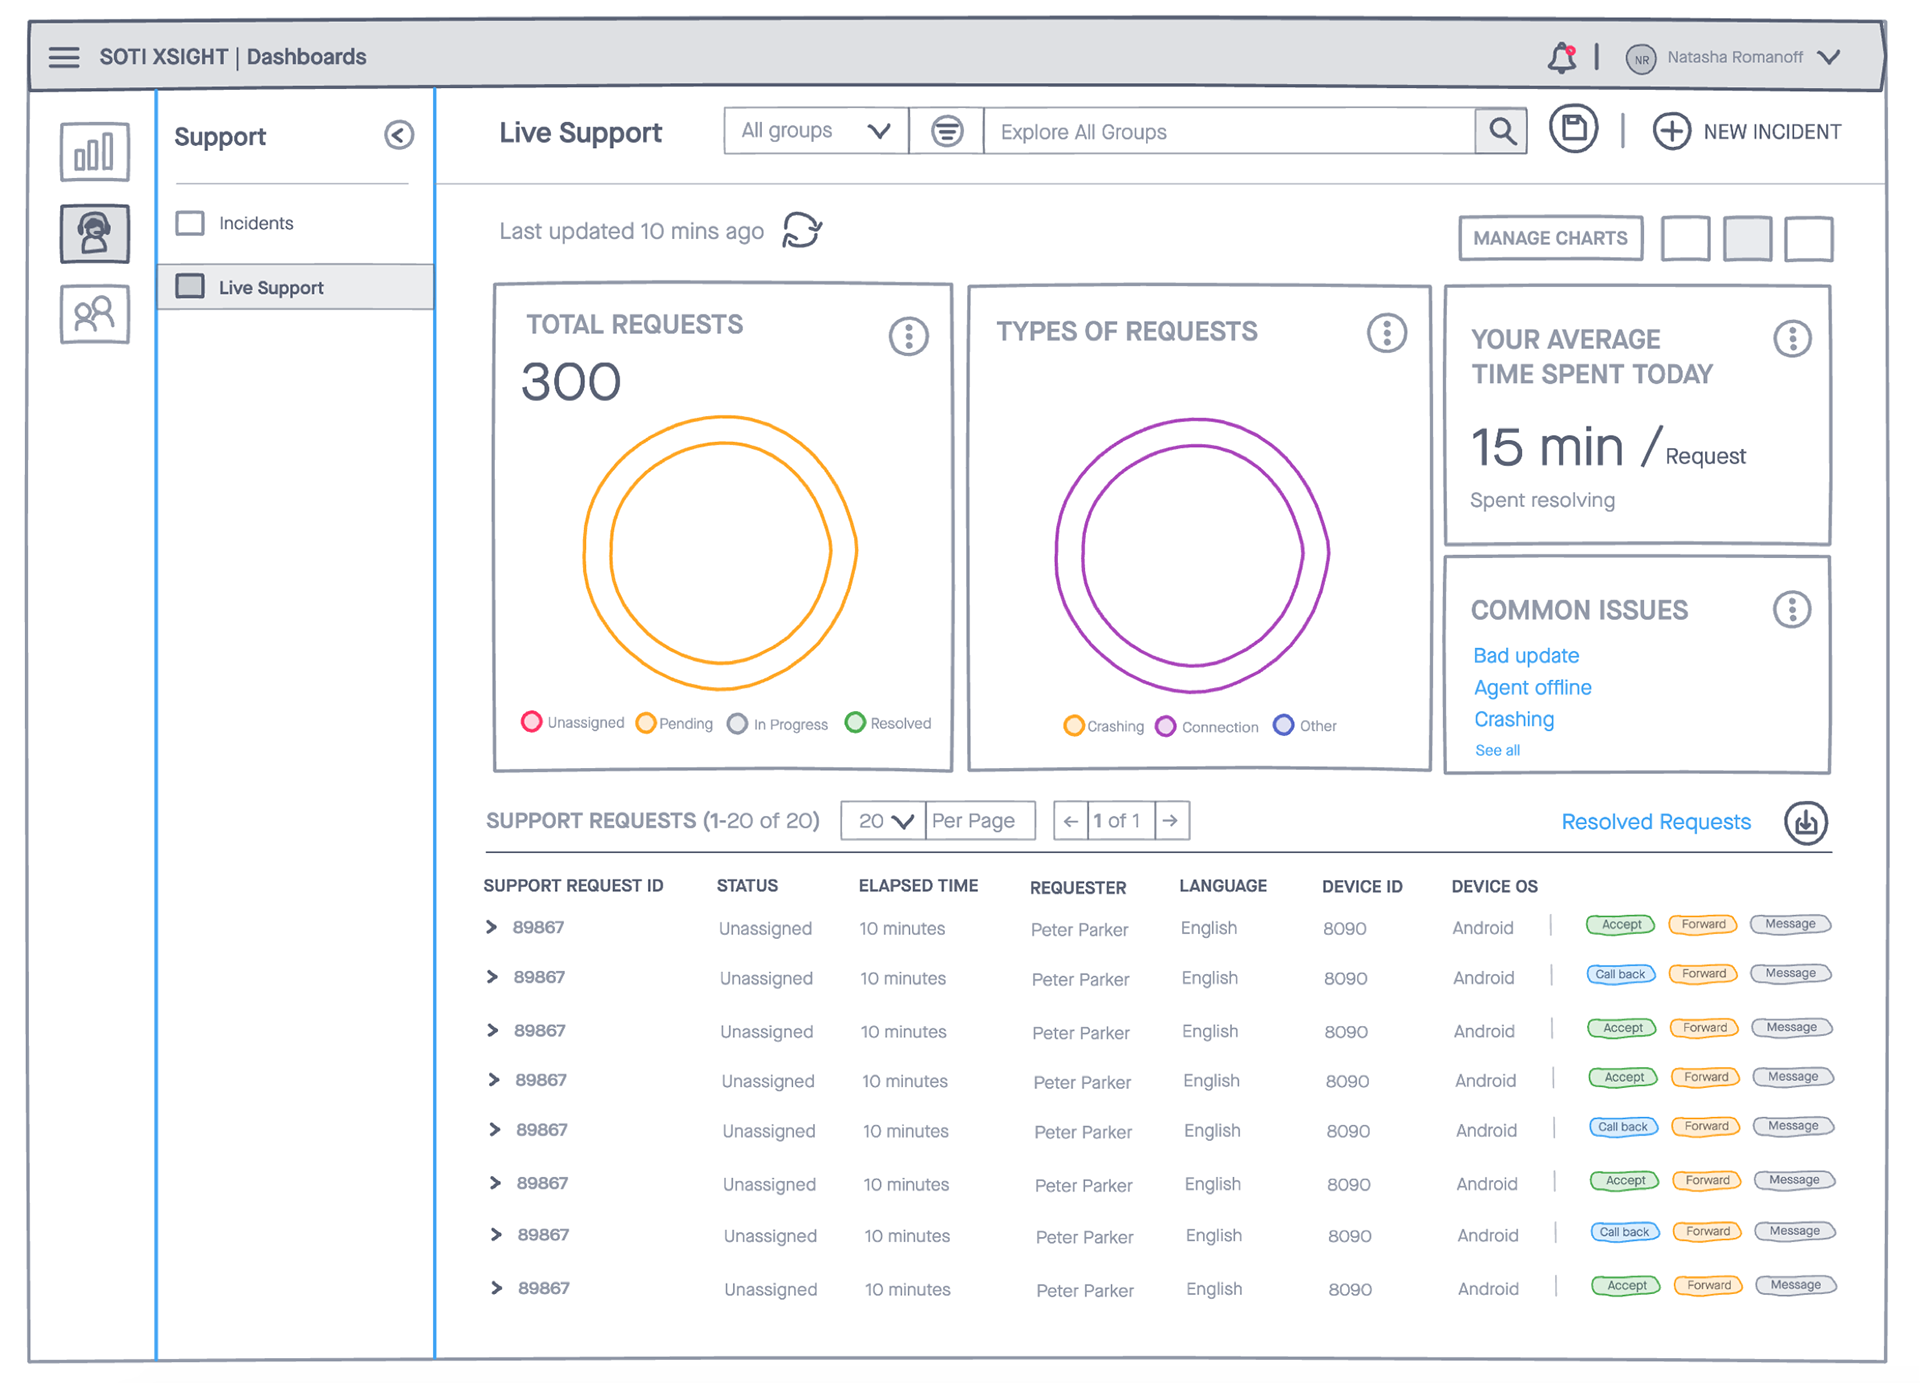The height and width of the screenshot is (1383, 1920).
Task: Open the hamburger menu icon
Action: [x=64, y=57]
